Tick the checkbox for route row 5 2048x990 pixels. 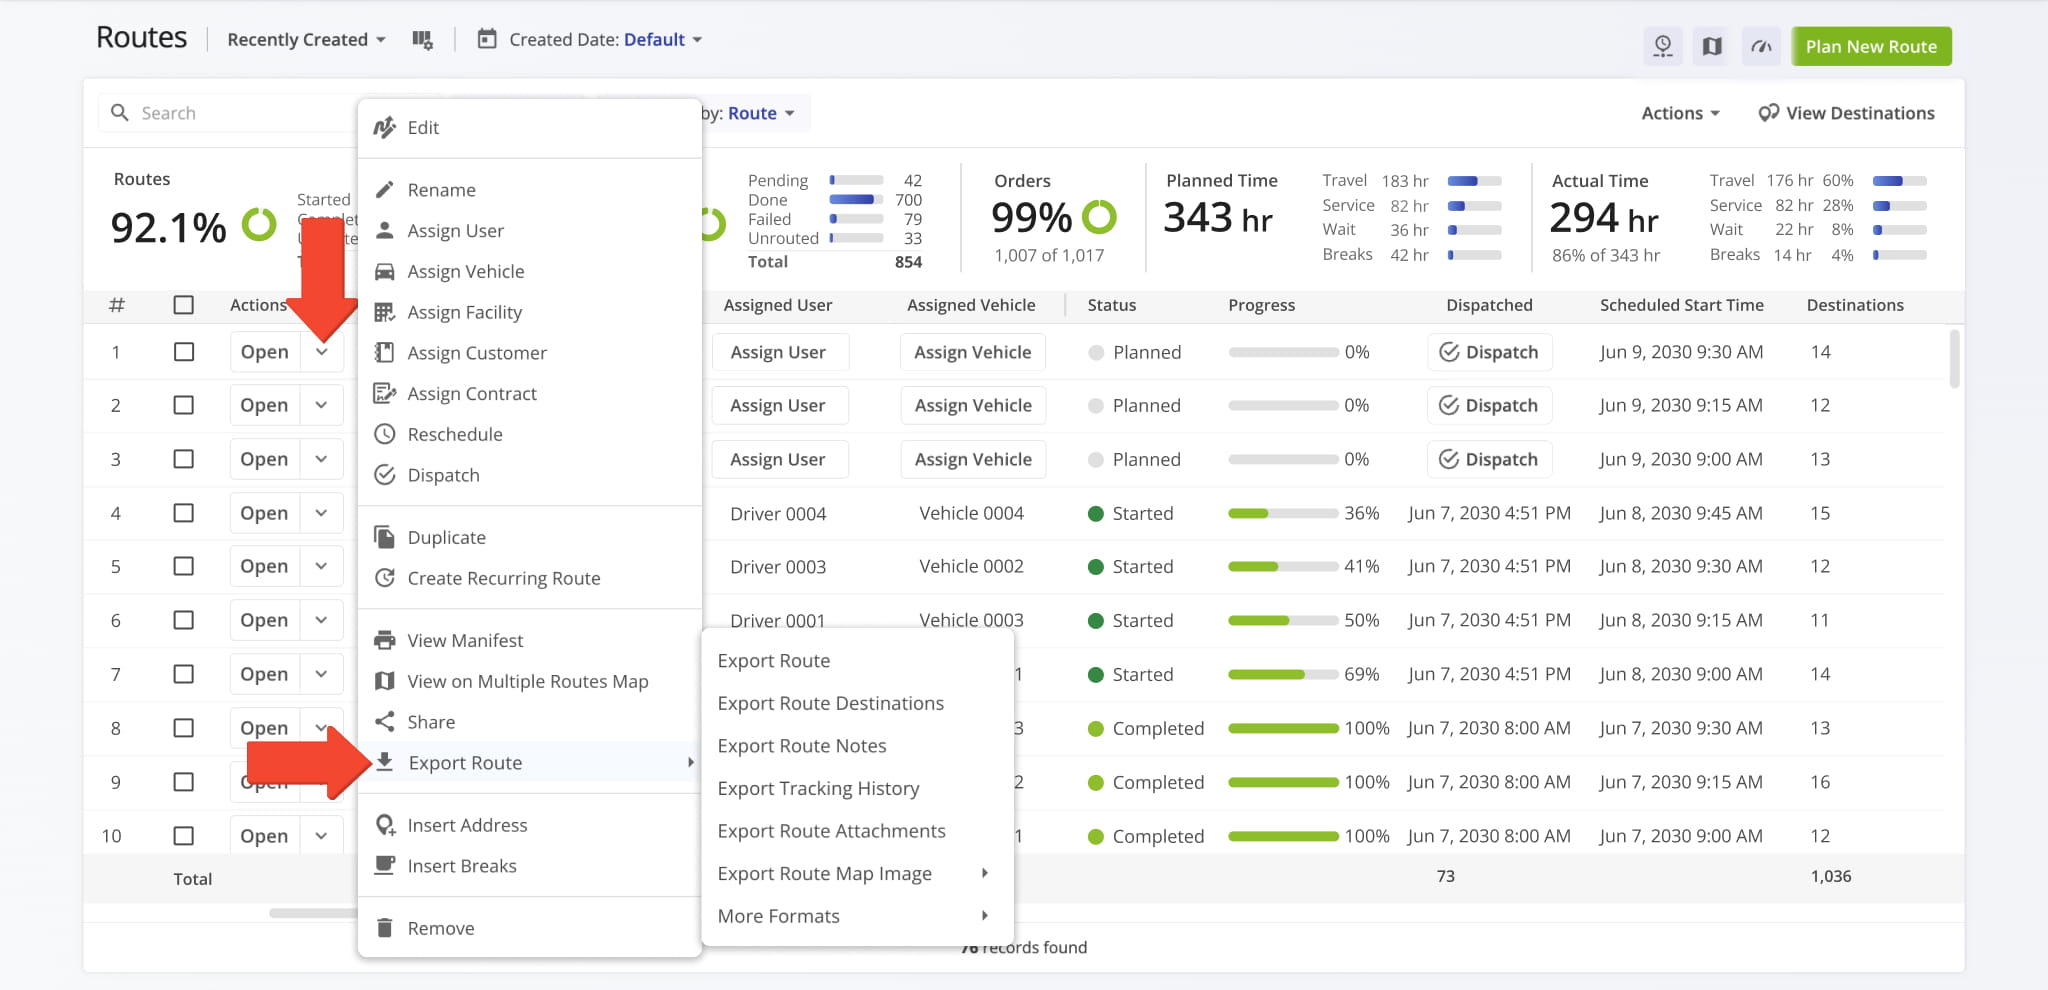[x=184, y=566]
